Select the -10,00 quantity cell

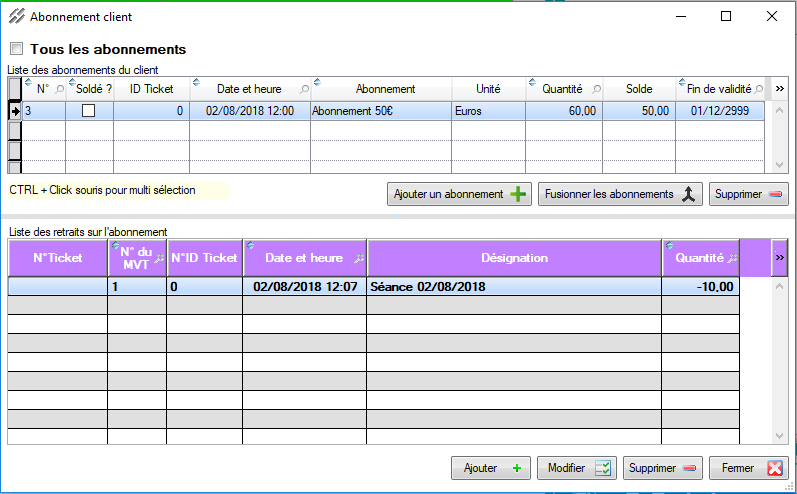tap(700, 287)
